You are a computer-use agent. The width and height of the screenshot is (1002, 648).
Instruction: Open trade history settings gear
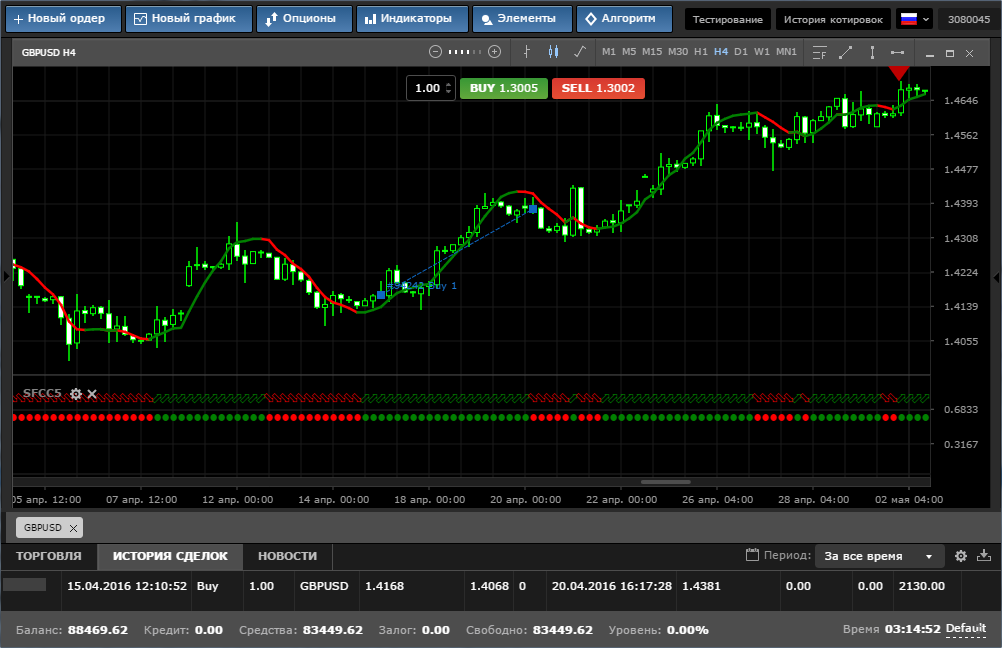tap(961, 556)
